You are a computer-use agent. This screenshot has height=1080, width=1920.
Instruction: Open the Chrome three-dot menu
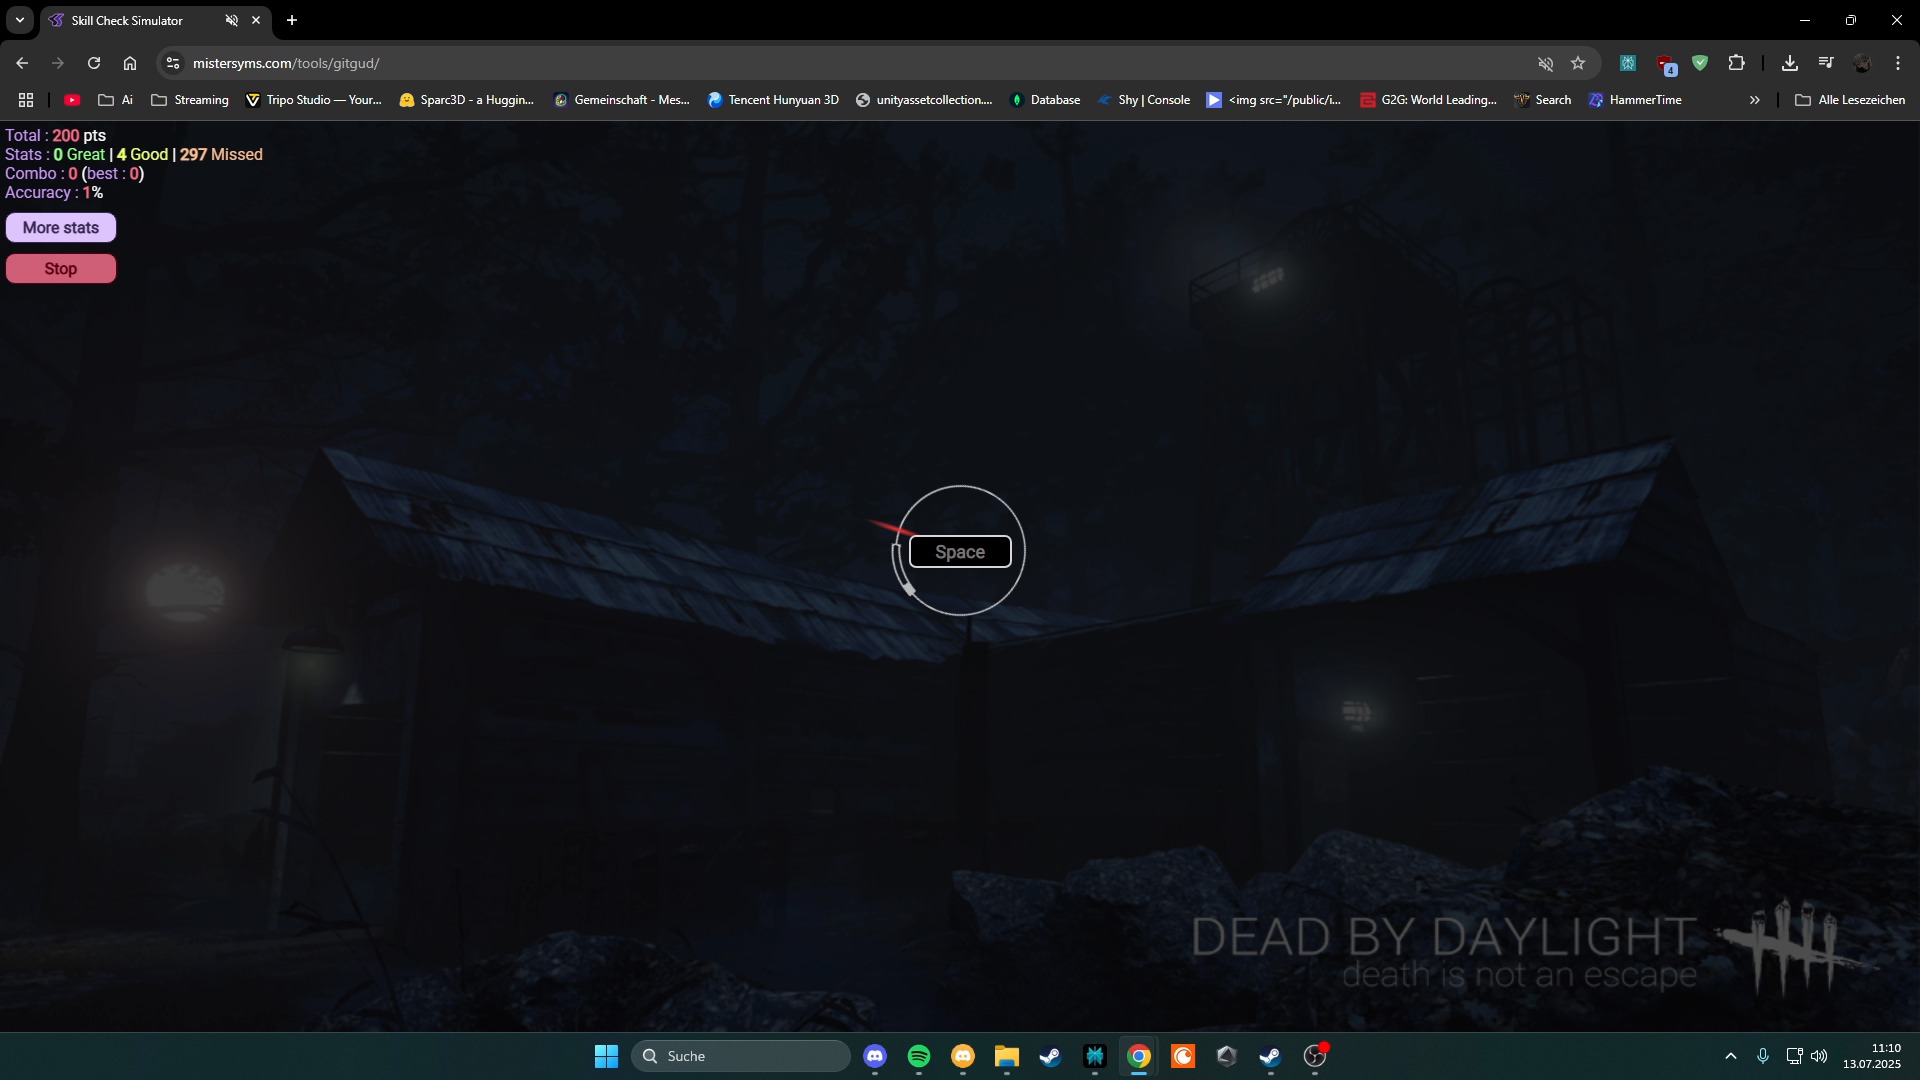(1897, 63)
